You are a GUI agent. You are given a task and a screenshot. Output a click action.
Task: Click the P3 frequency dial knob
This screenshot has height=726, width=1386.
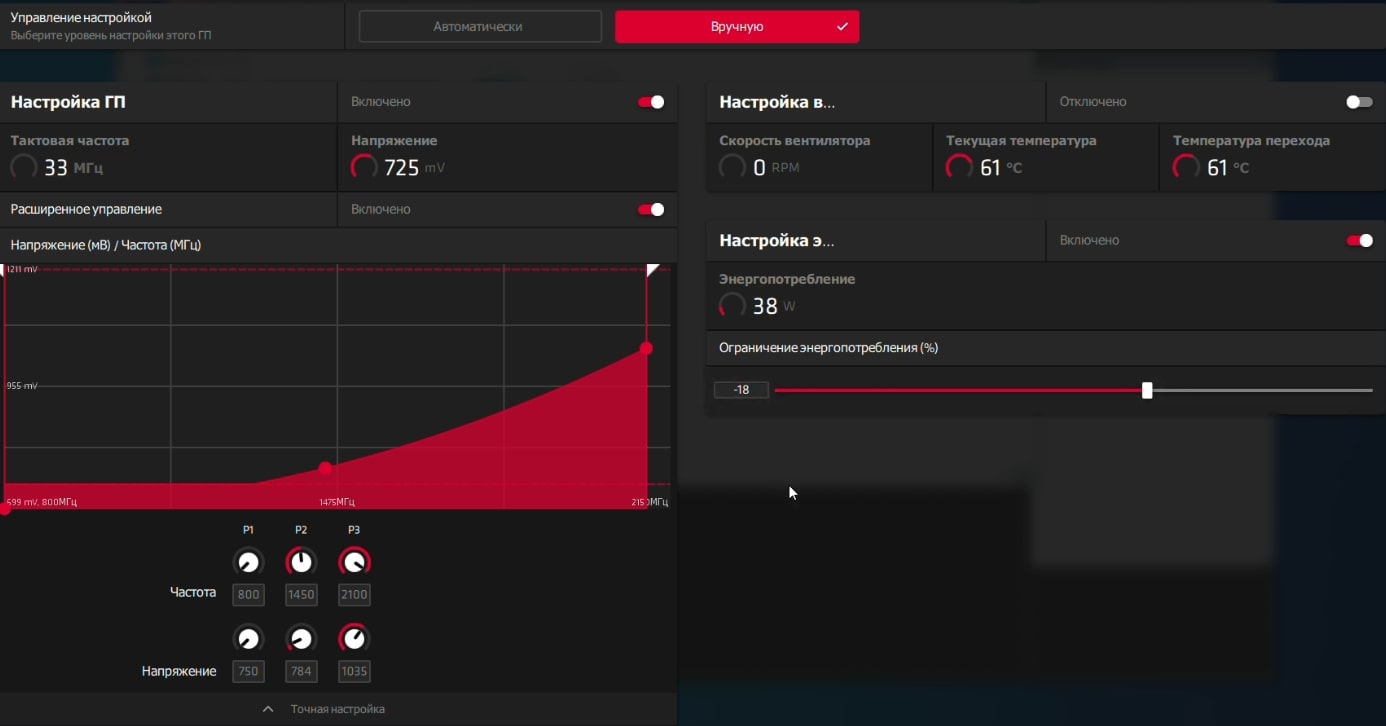(354, 562)
